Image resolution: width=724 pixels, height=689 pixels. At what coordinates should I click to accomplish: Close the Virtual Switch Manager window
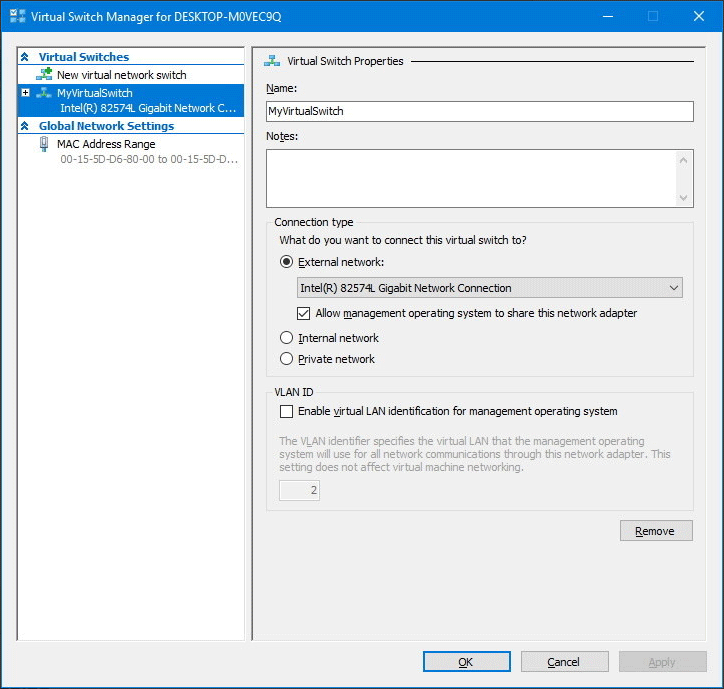(x=699, y=17)
